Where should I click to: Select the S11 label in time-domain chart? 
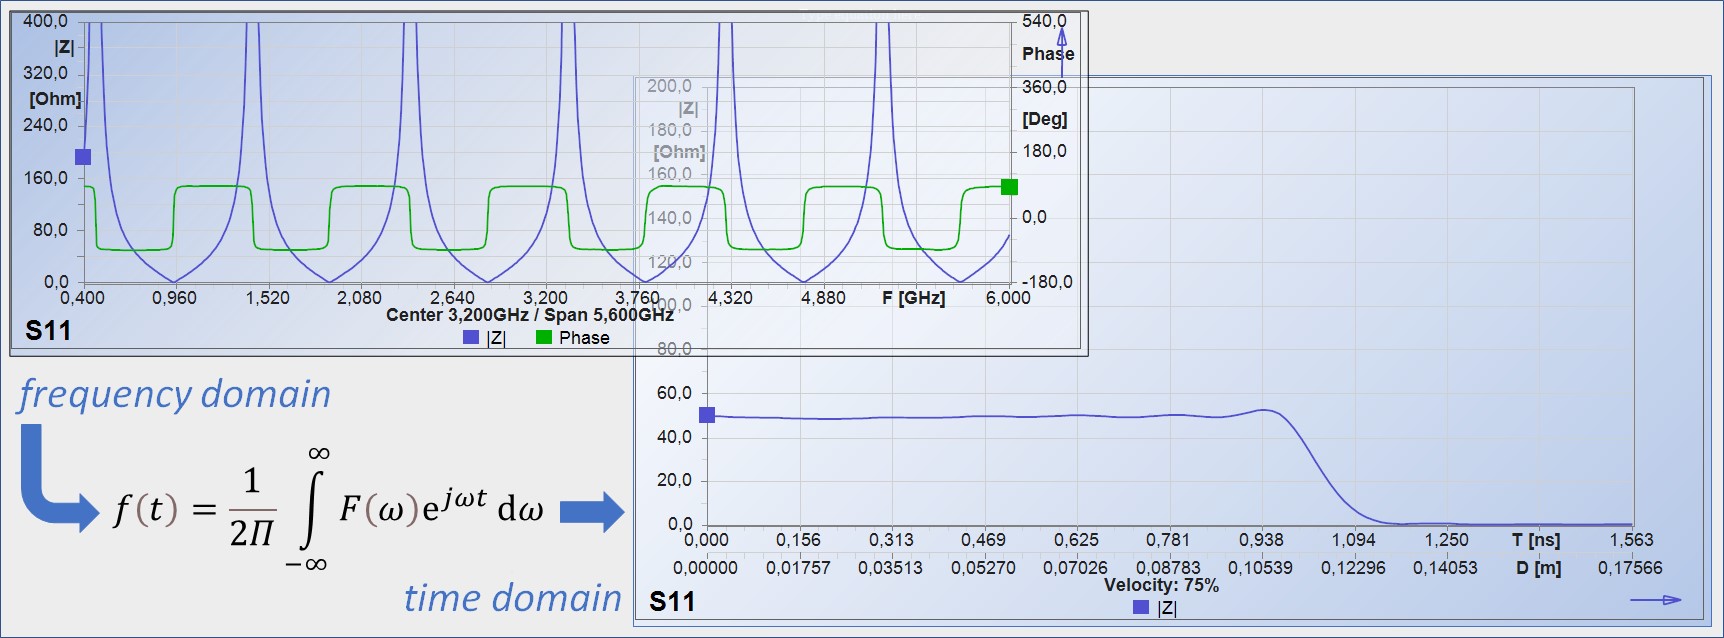click(672, 602)
